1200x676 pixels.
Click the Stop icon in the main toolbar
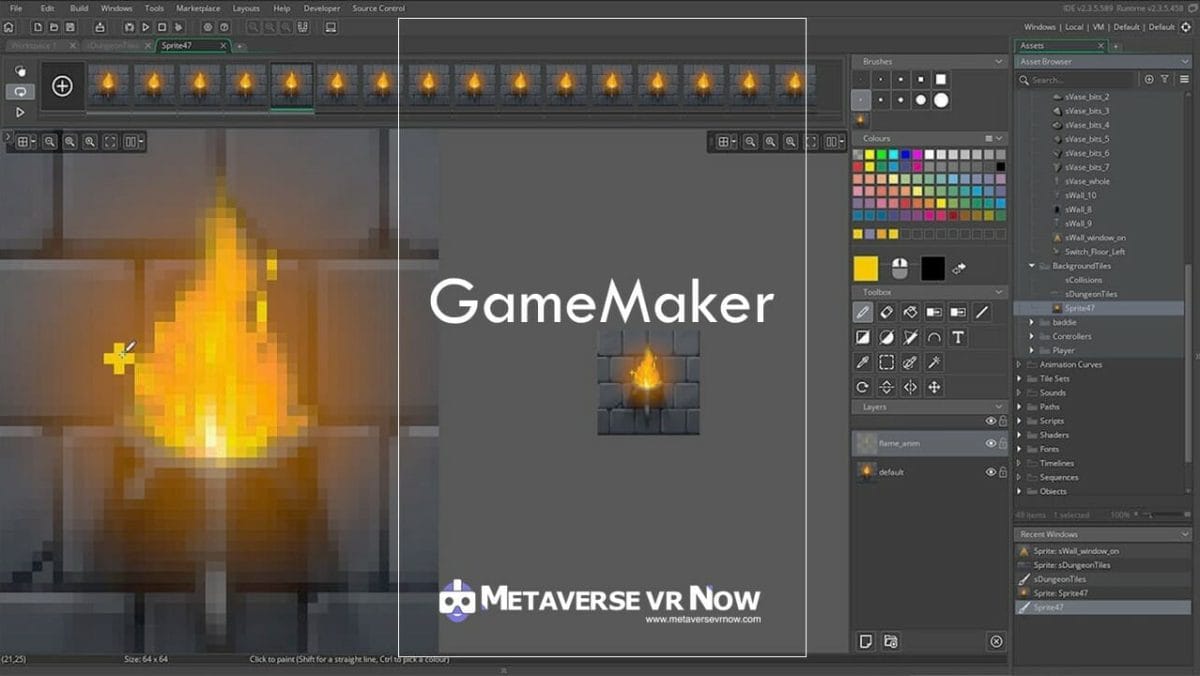tap(162, 27)
